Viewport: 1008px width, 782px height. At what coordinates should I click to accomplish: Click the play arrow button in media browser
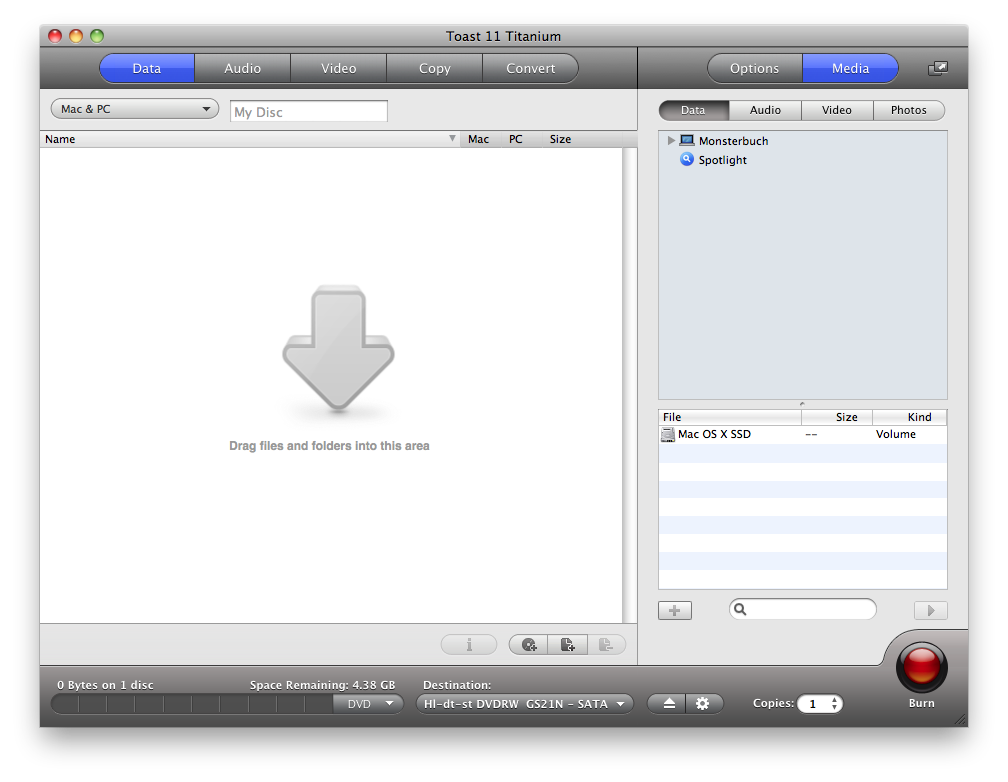tap(930, 610)
